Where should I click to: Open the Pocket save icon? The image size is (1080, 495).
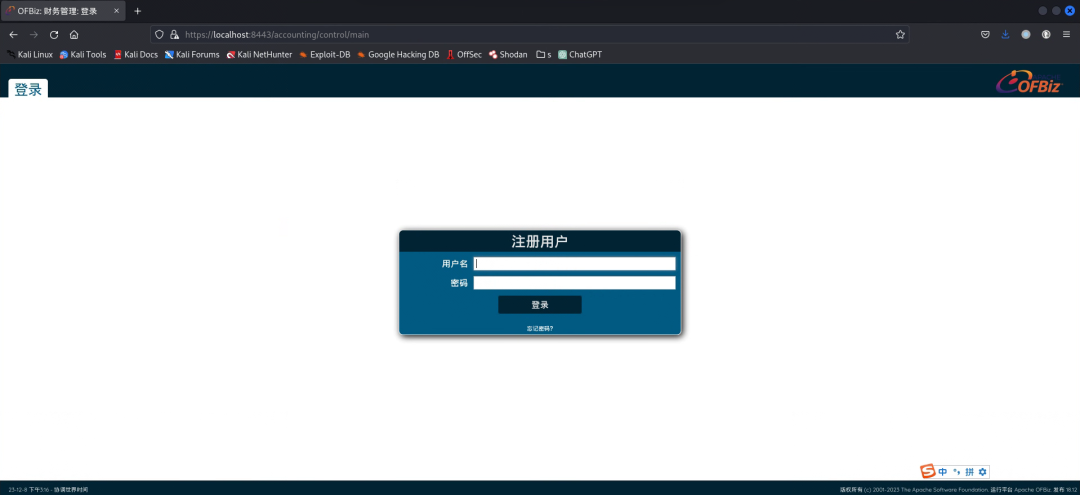pyautogui.click(x=985, y=34)
